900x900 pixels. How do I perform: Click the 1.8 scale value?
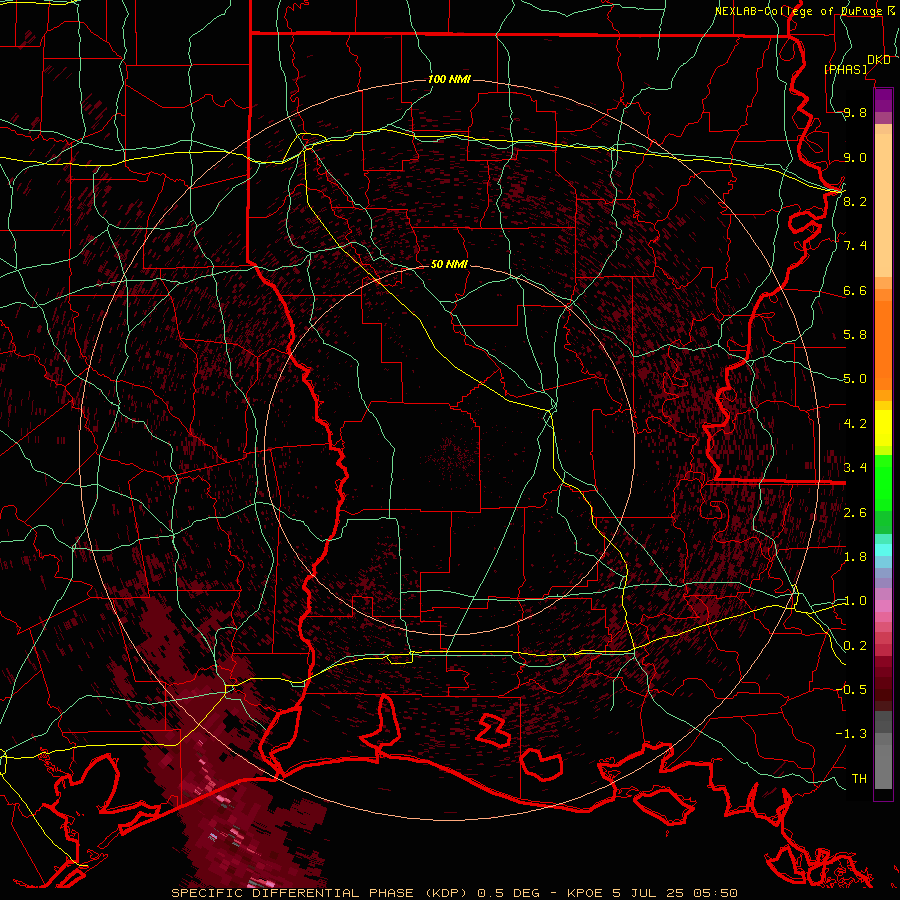click(x=855, y=557)
